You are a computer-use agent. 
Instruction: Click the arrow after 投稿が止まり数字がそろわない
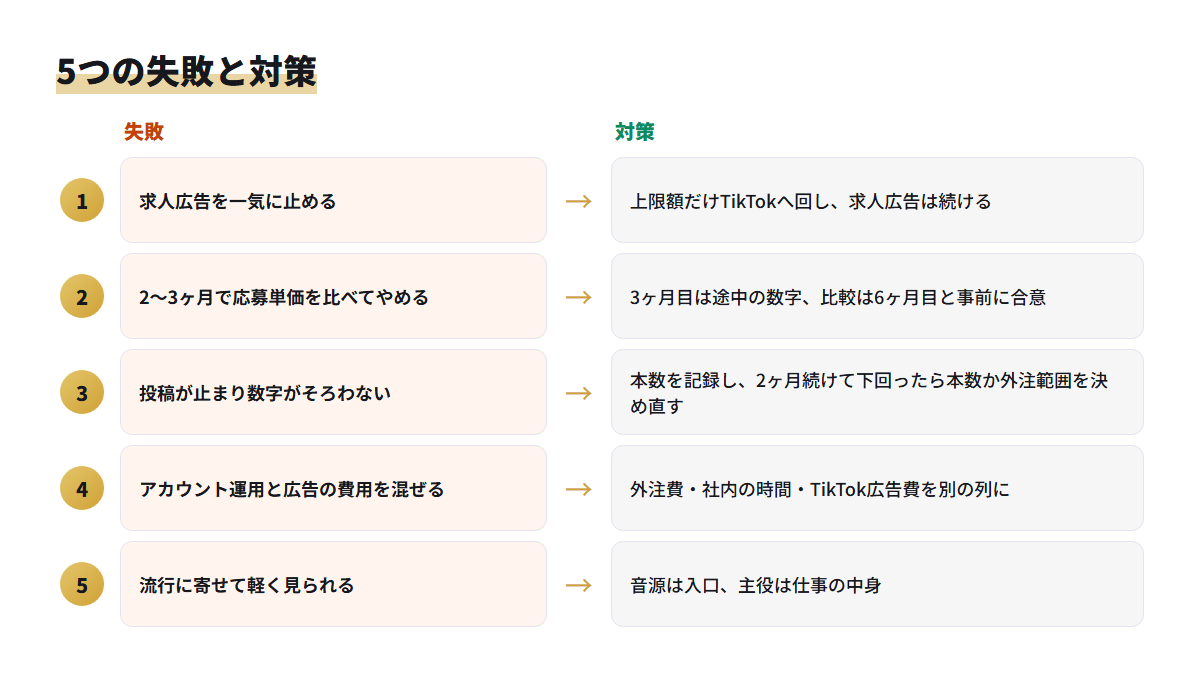point(579,393)
